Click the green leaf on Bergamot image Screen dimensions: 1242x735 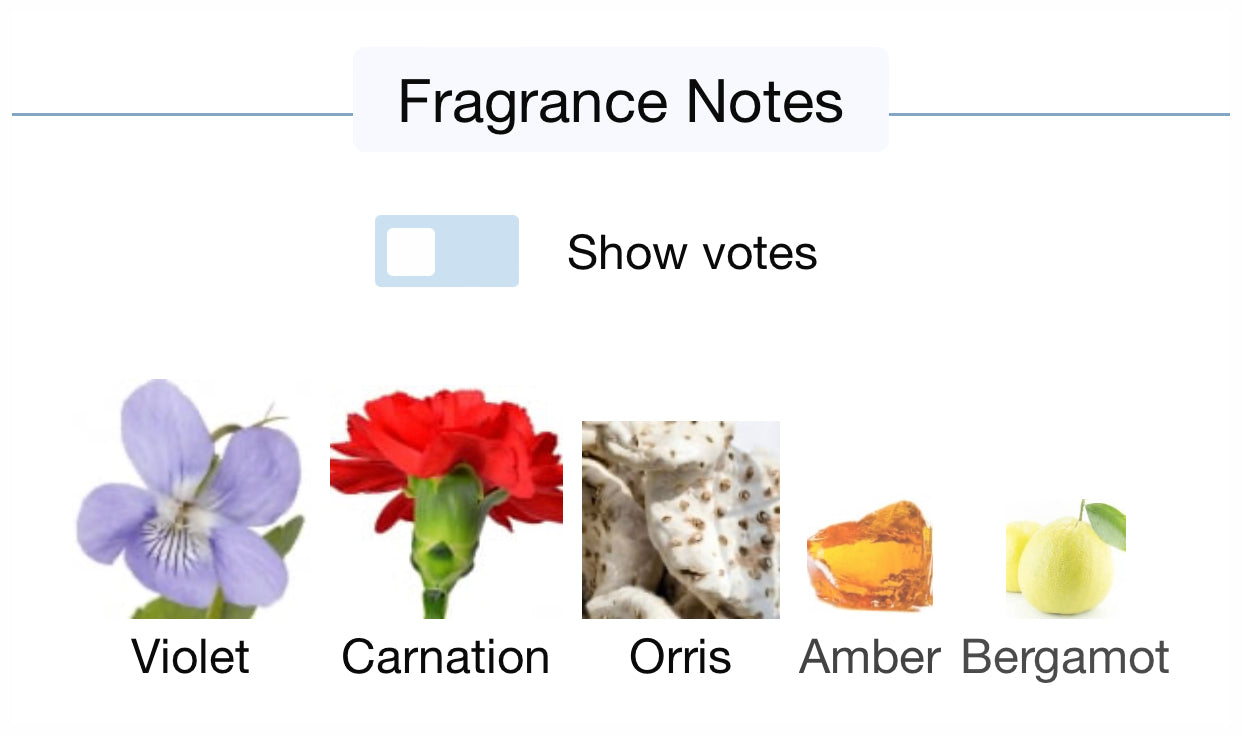pyautogui.click(x=1105, y=524)
